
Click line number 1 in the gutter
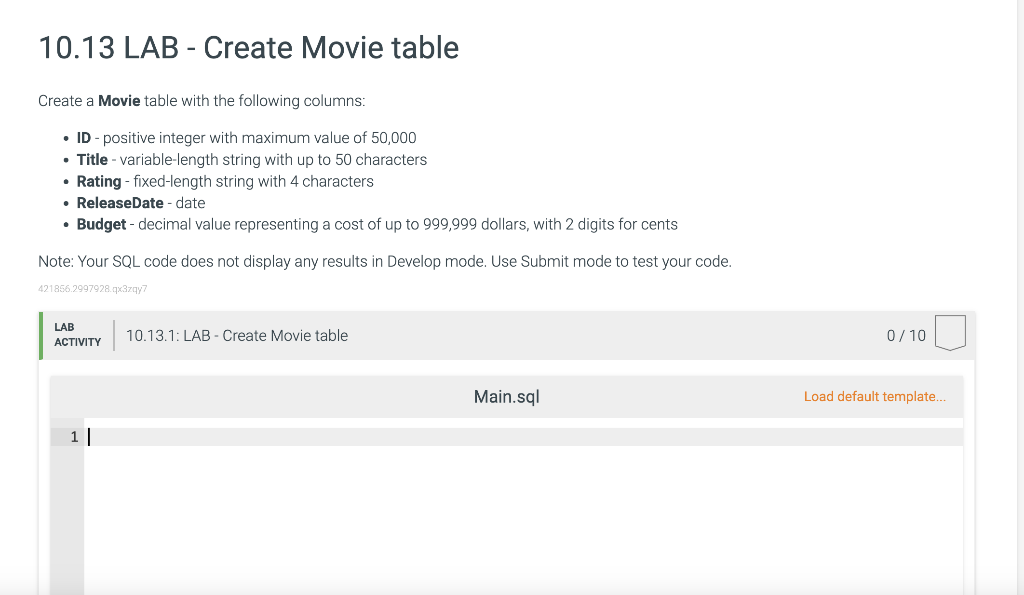pyautogui.click(x=73, y=437)
